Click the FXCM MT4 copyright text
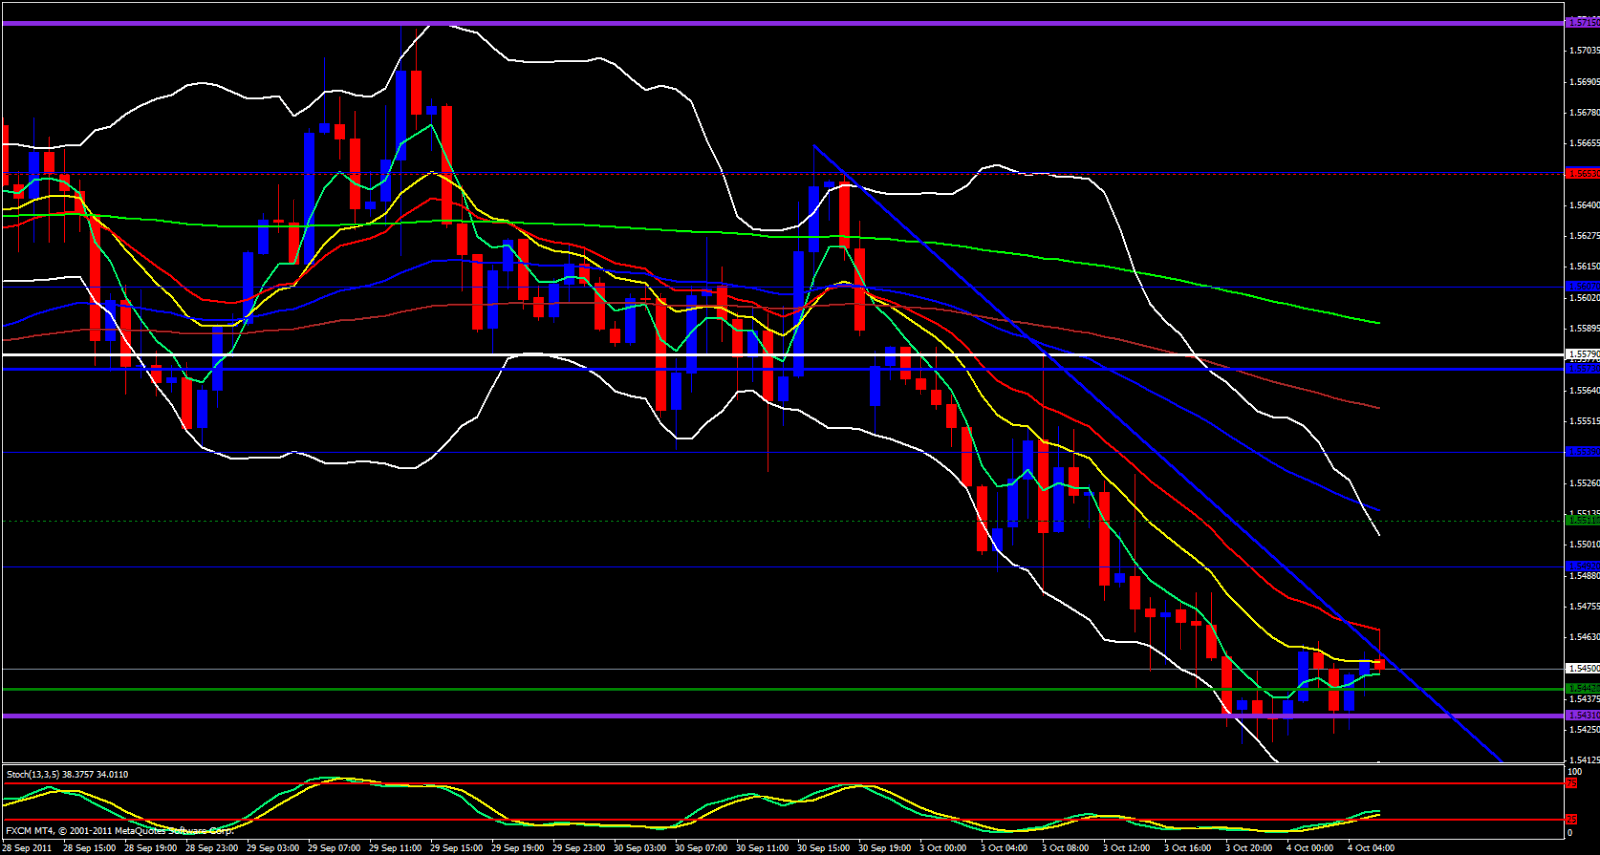The image size is (1600, 855). (119, 831)
